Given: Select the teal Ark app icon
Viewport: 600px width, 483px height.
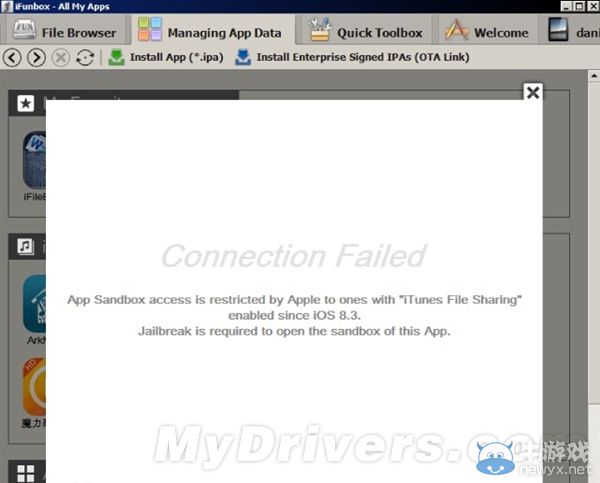Looking at the screenshot, I should coord(34,304).
